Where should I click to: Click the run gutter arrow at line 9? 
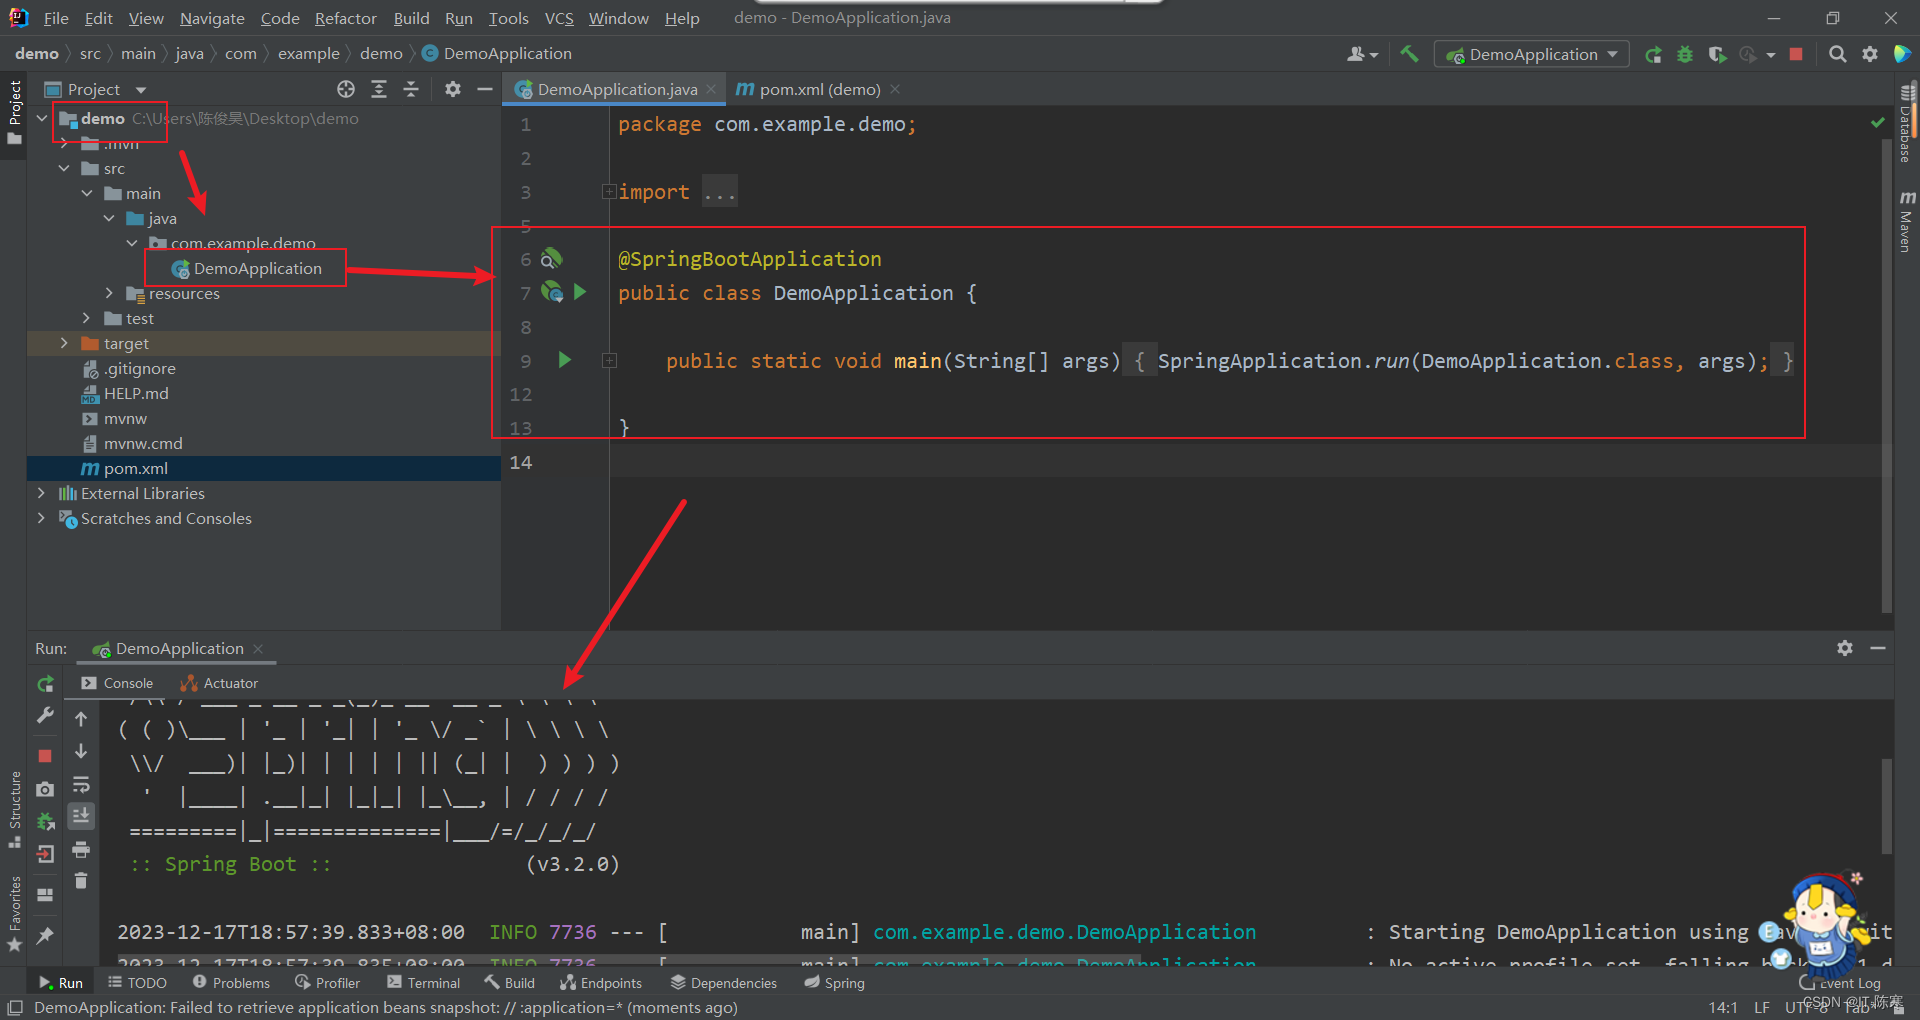(x=565, y=360)
